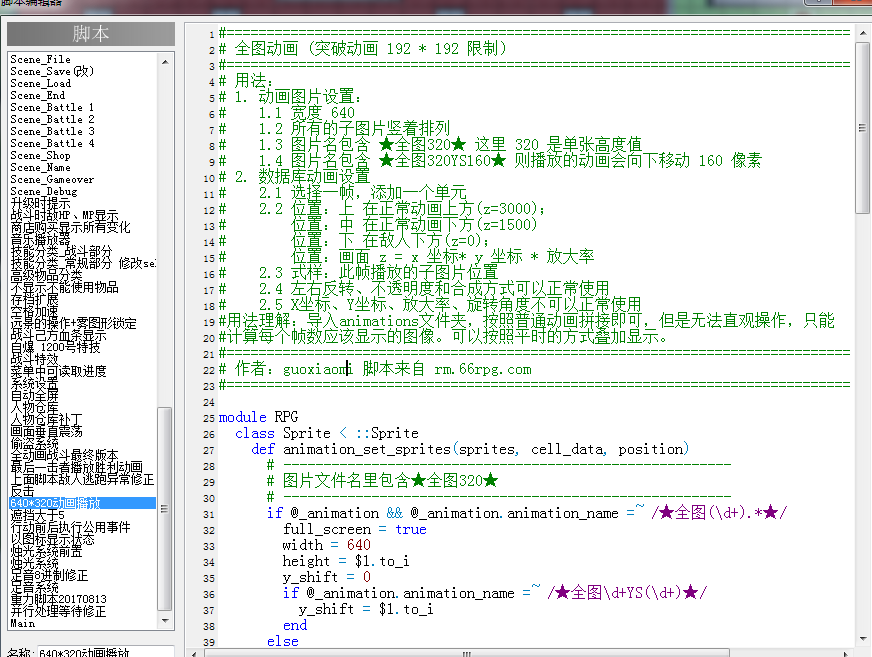The image size is (872, 657).
Task: Choose the Scene_Battle 3 script
Action: pyautogui.click(x=52, y=131)
